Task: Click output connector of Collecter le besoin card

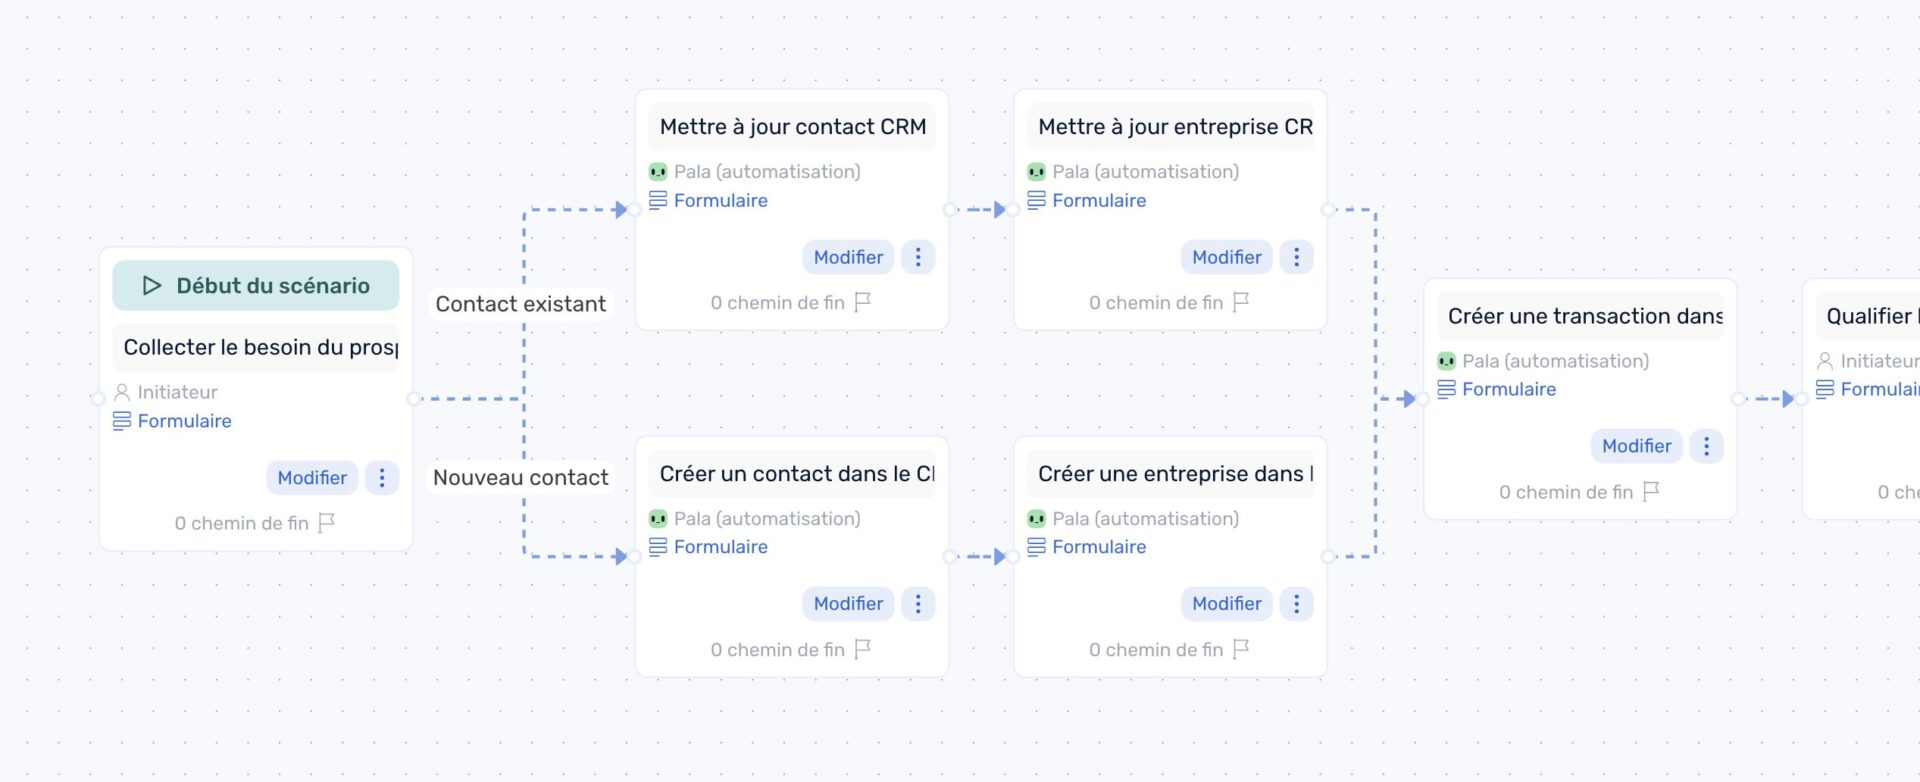Action: tap(413, 399)
